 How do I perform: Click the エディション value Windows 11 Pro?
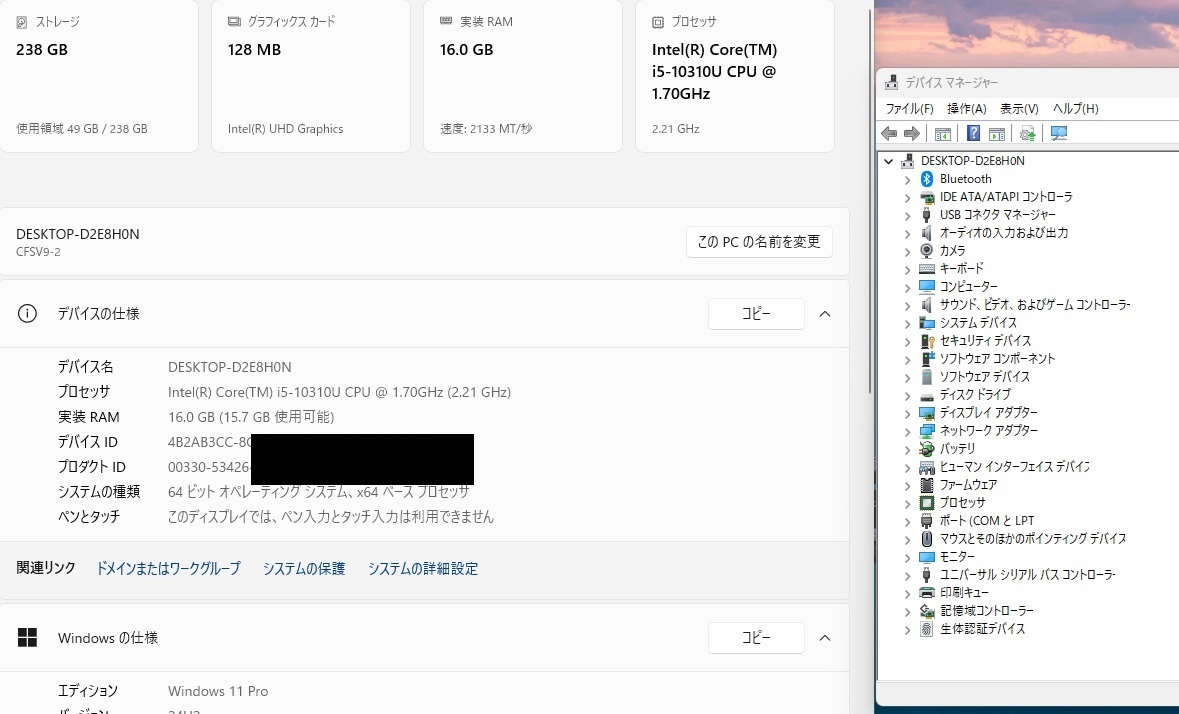coord(217,691)
